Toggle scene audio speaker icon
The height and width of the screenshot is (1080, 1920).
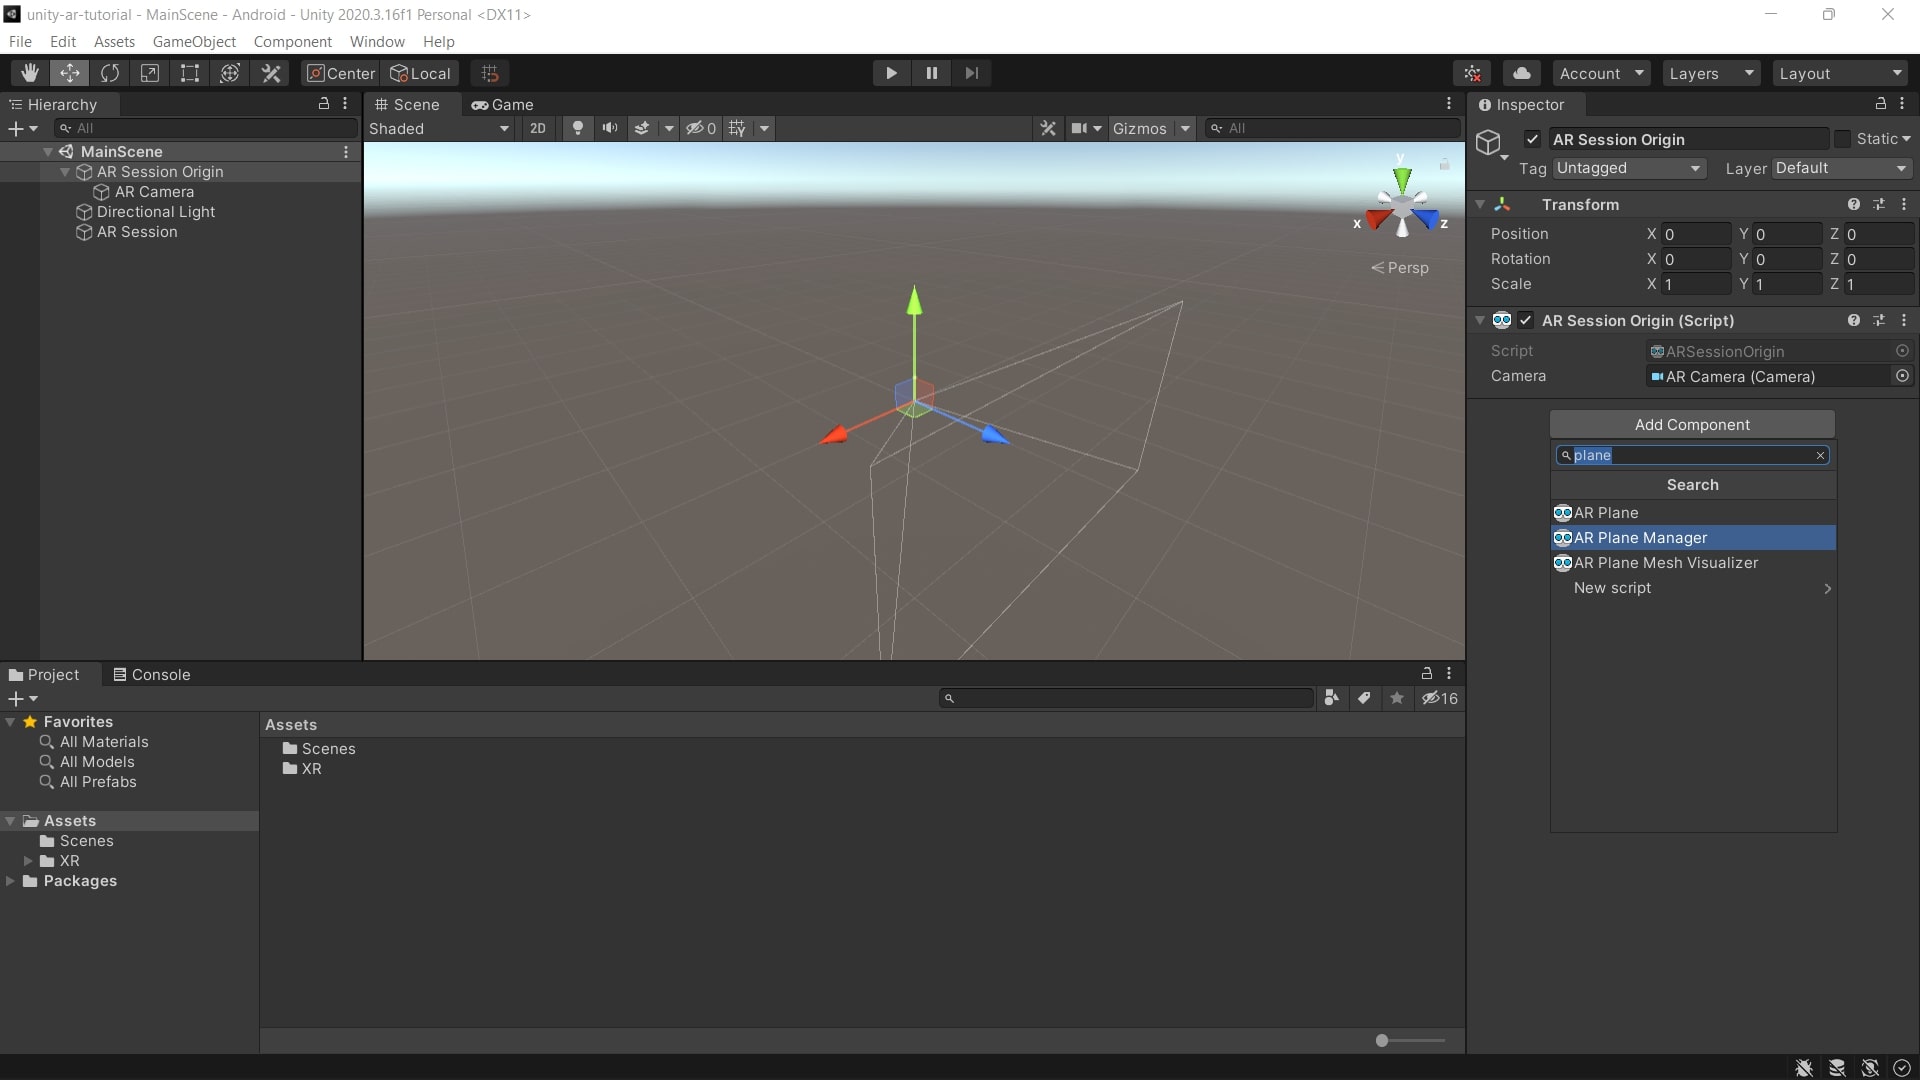coord(609,128)
